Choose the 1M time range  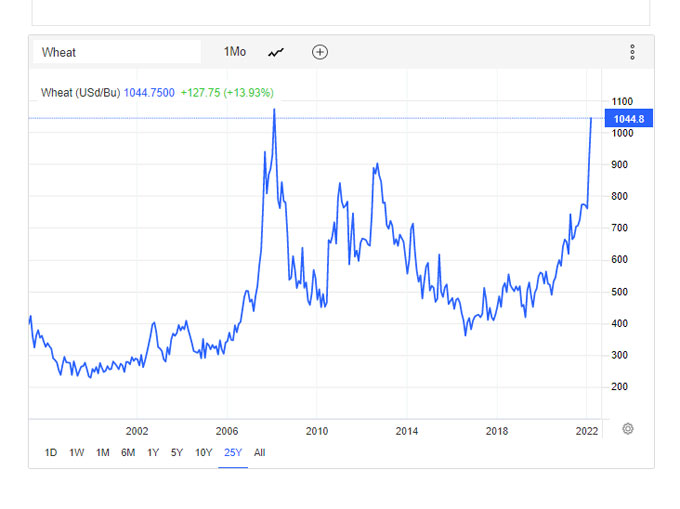[x=103, y=452]
